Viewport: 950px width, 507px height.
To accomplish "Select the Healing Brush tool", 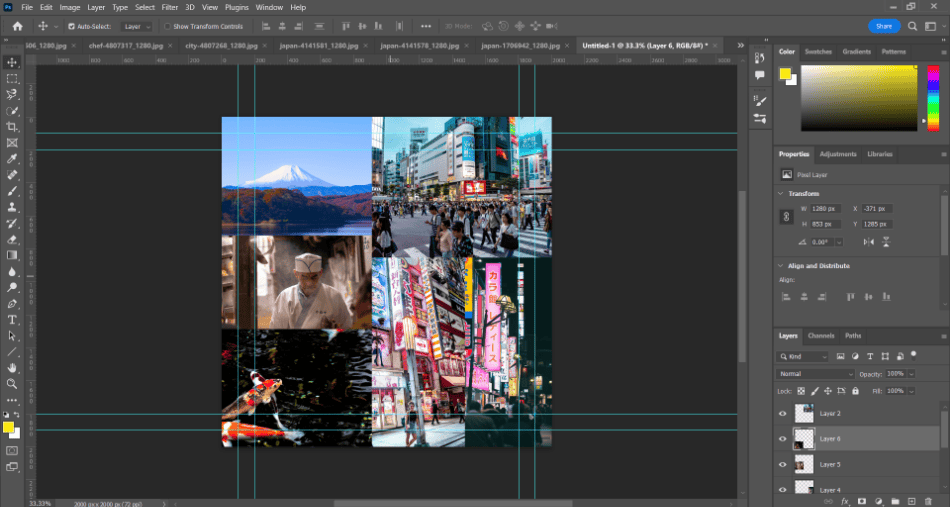I will coord(12,175).
